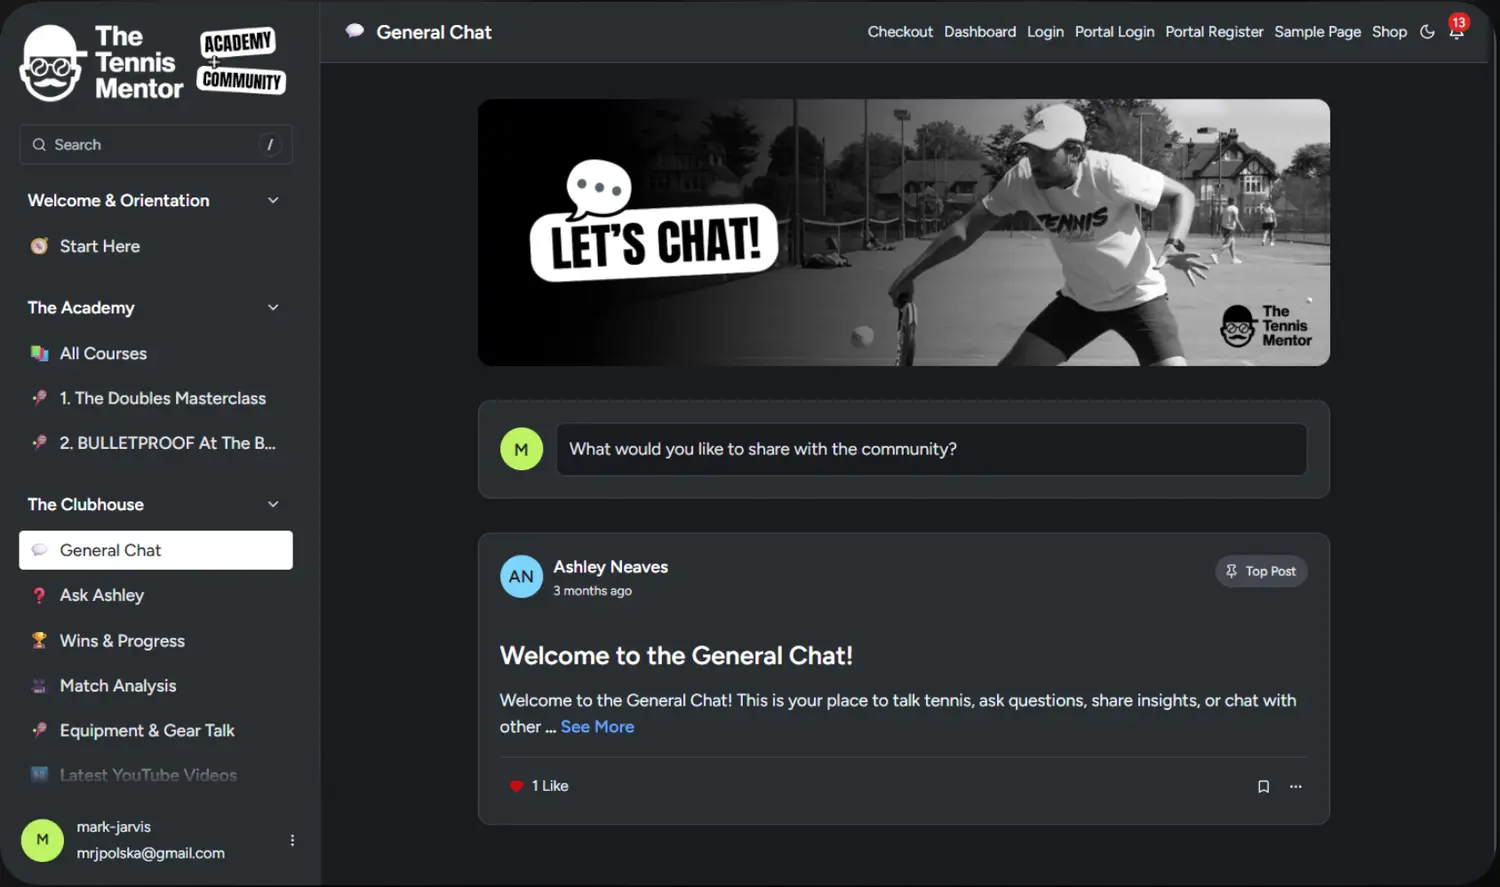Click the Top Post pin badge
Image resolution: width=1500 pixels, height=887 pixels.
[x=1261, y=571]
